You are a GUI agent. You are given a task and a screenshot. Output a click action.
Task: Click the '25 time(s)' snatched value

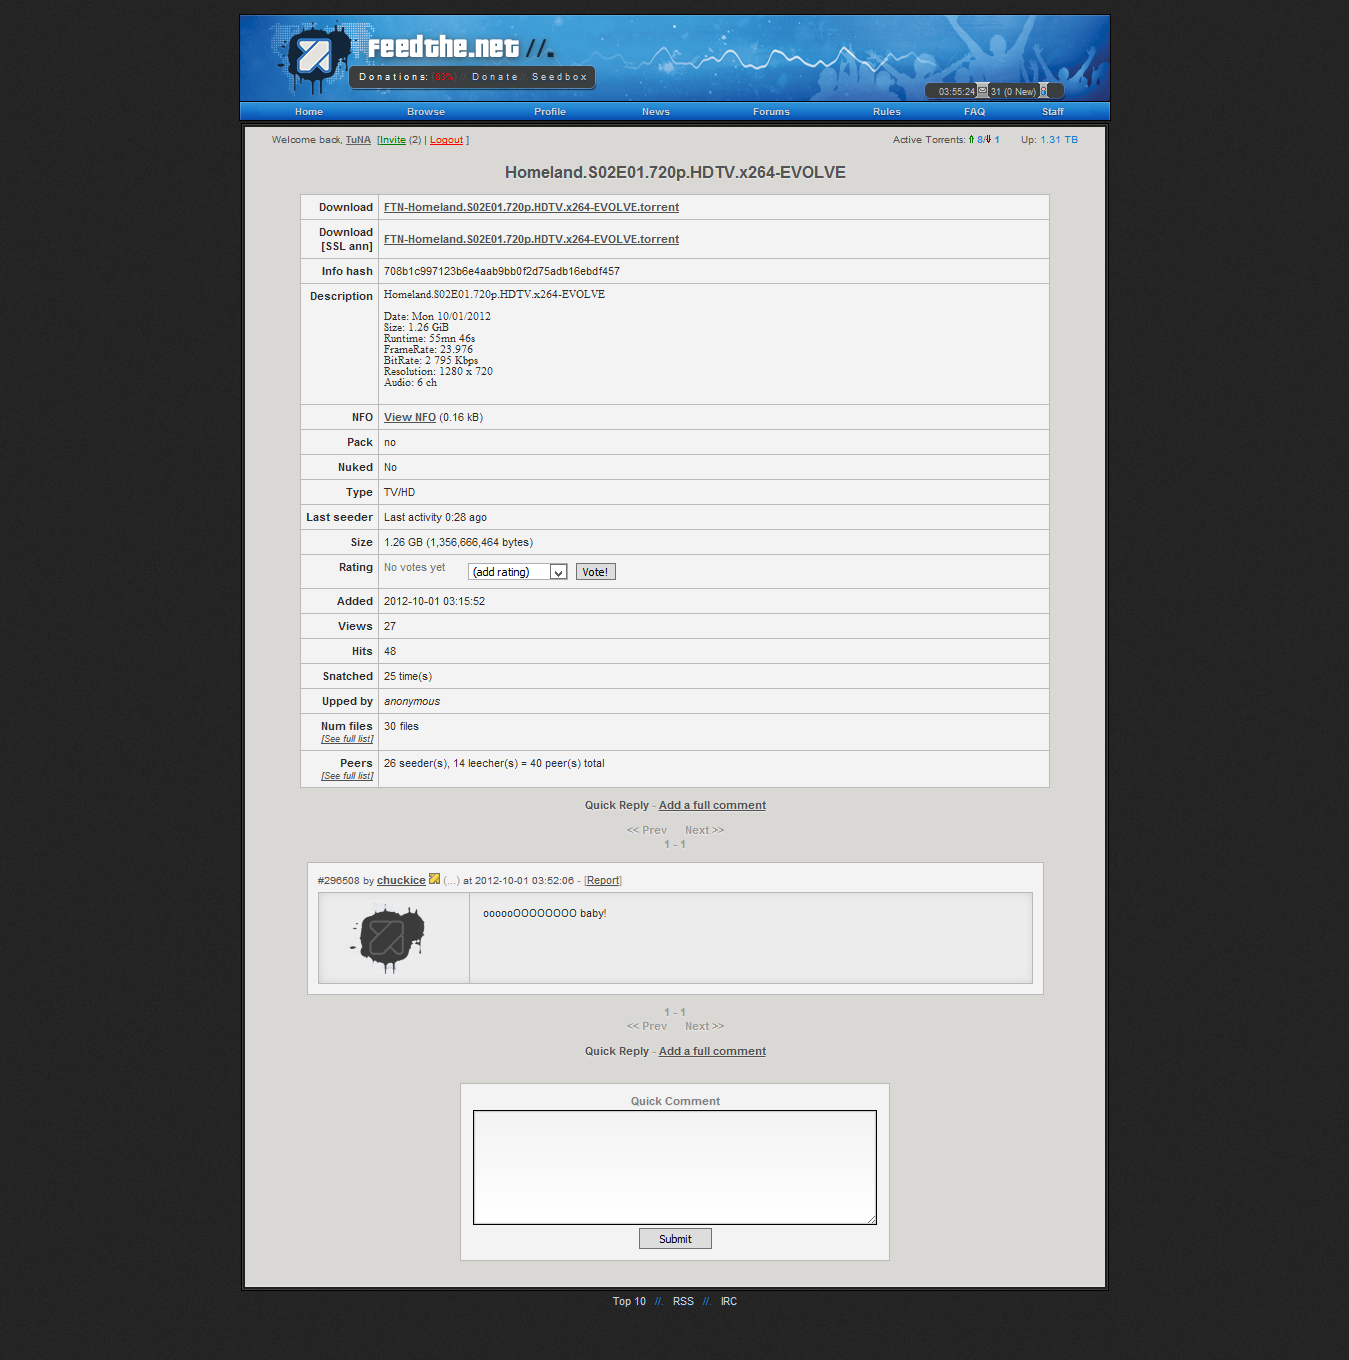point(408,676)
